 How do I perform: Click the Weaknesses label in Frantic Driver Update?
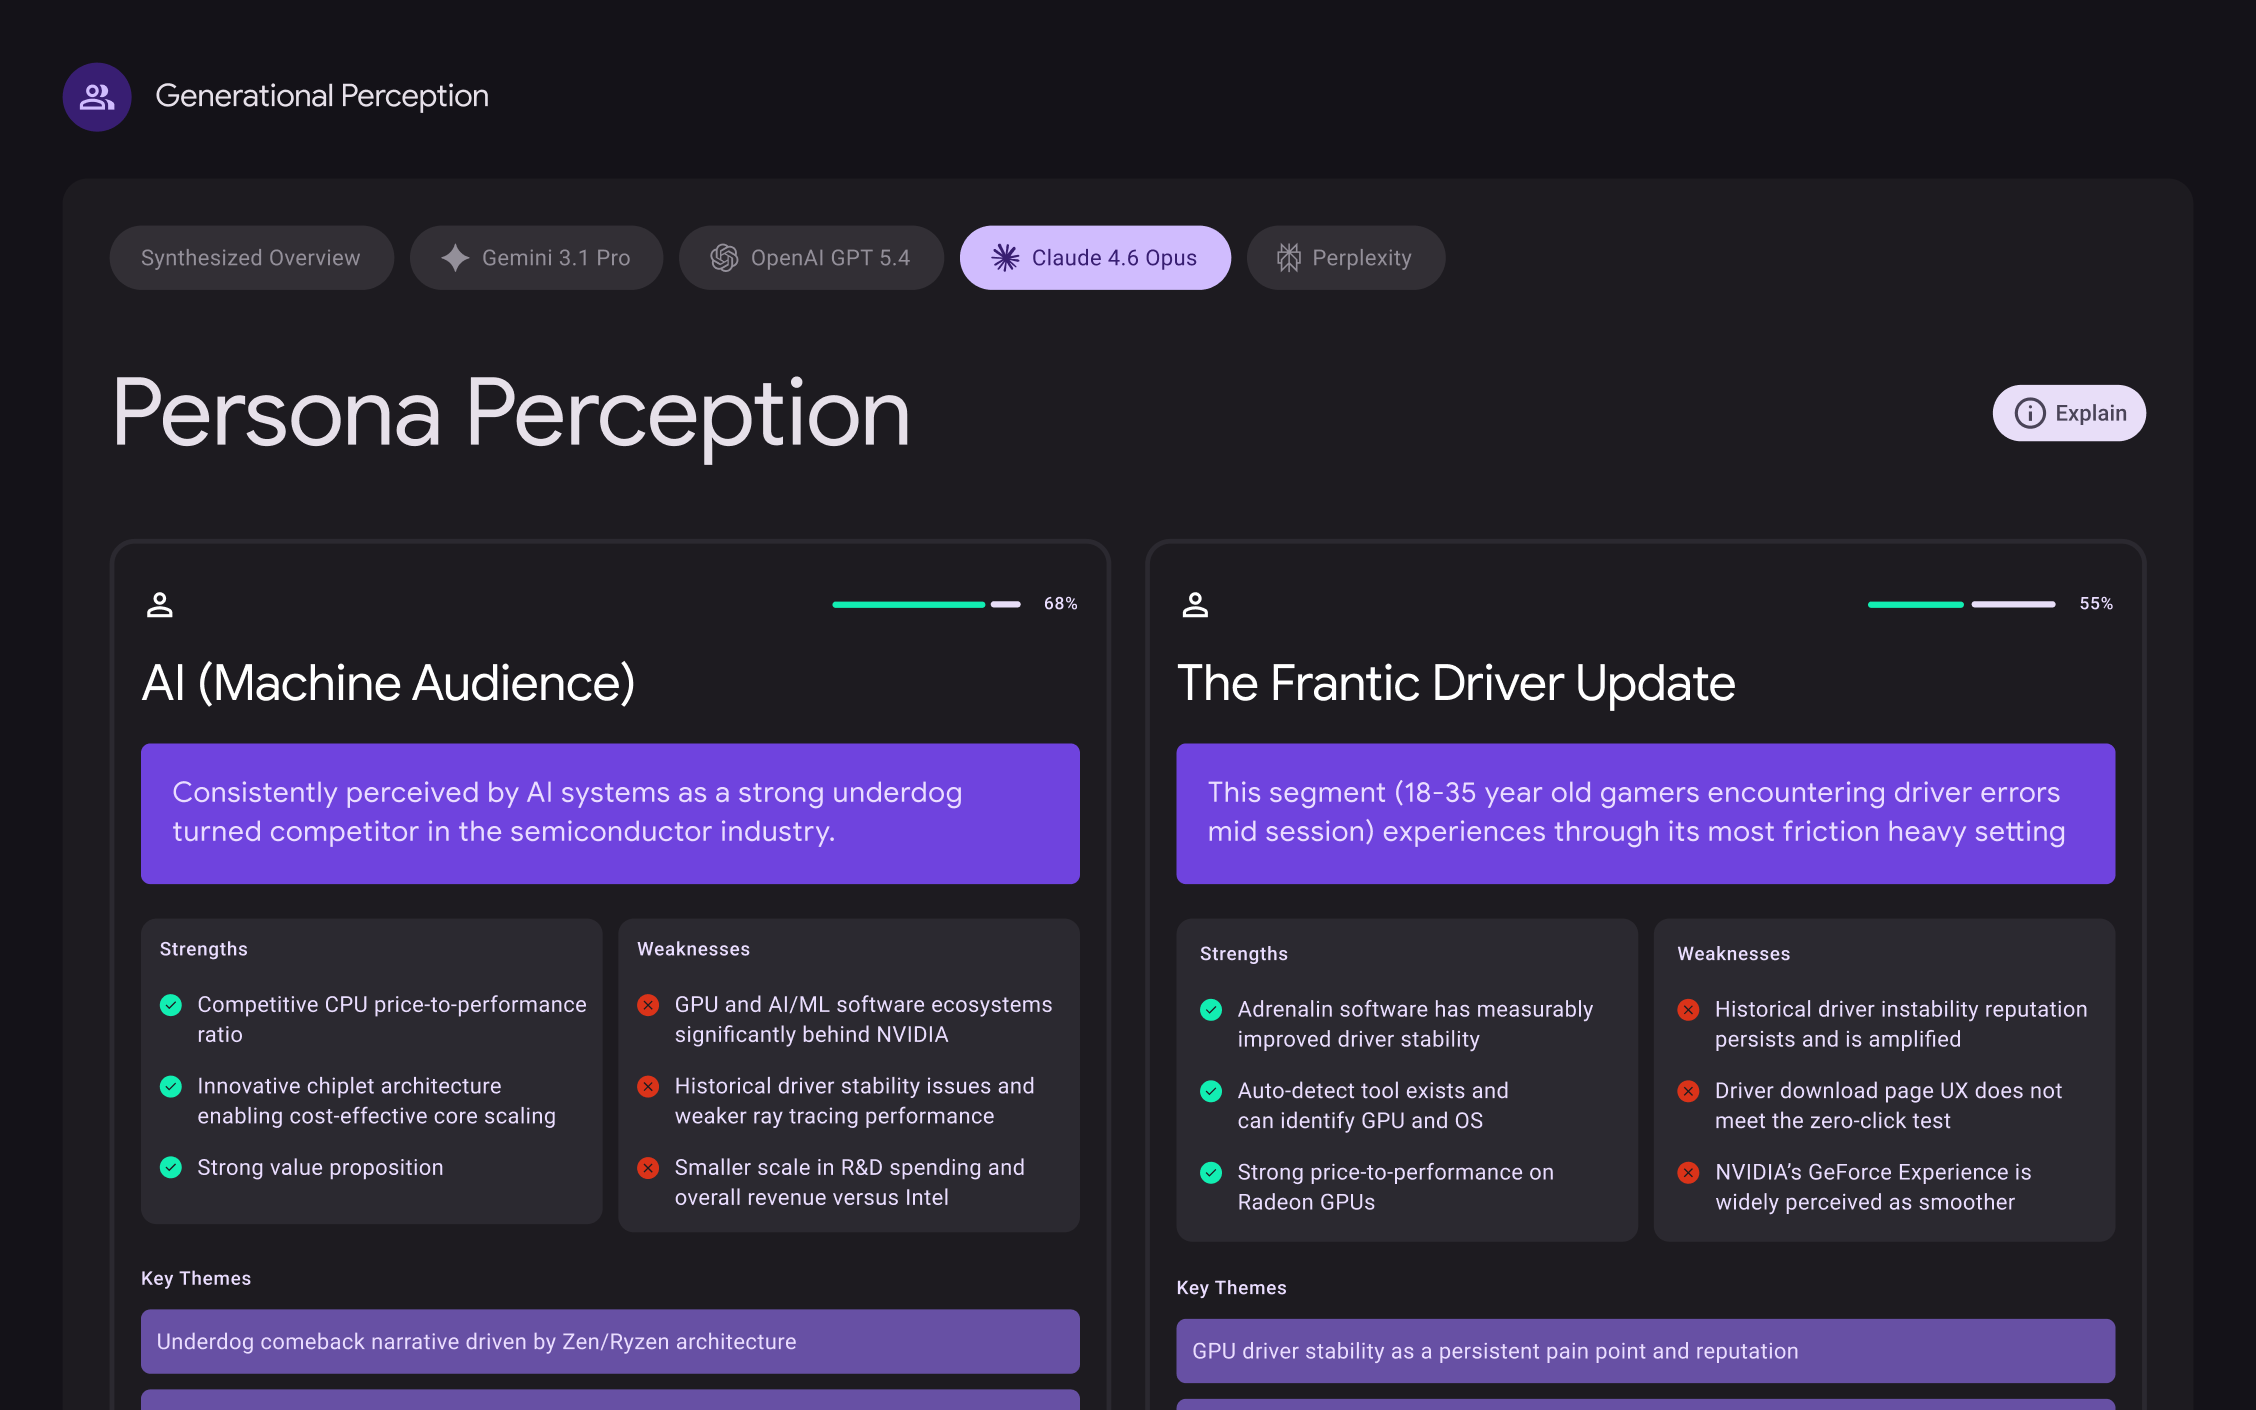1733,954
